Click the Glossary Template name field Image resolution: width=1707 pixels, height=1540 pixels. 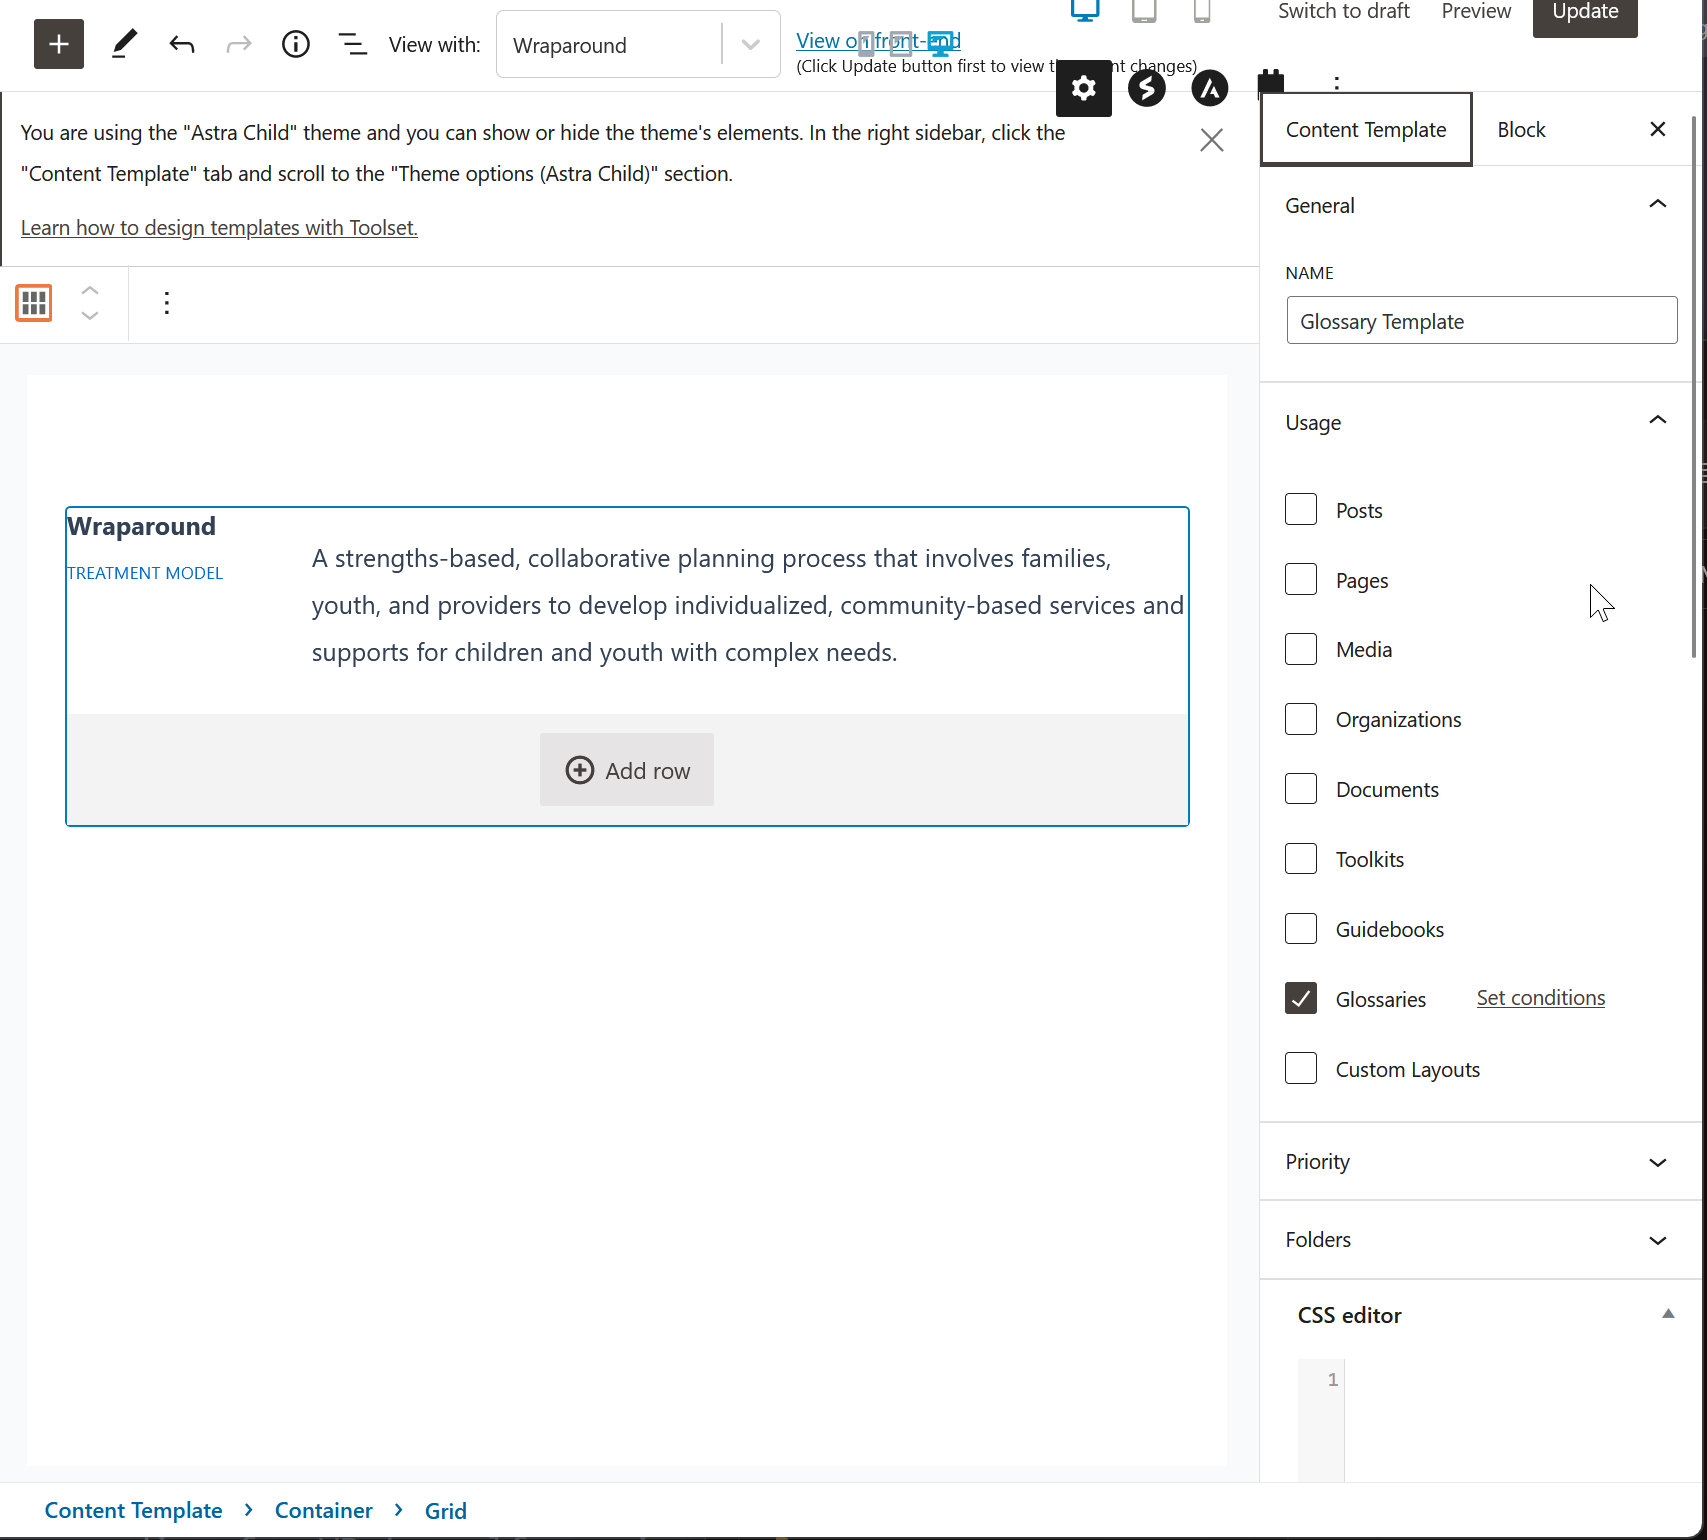(1482, 320)
